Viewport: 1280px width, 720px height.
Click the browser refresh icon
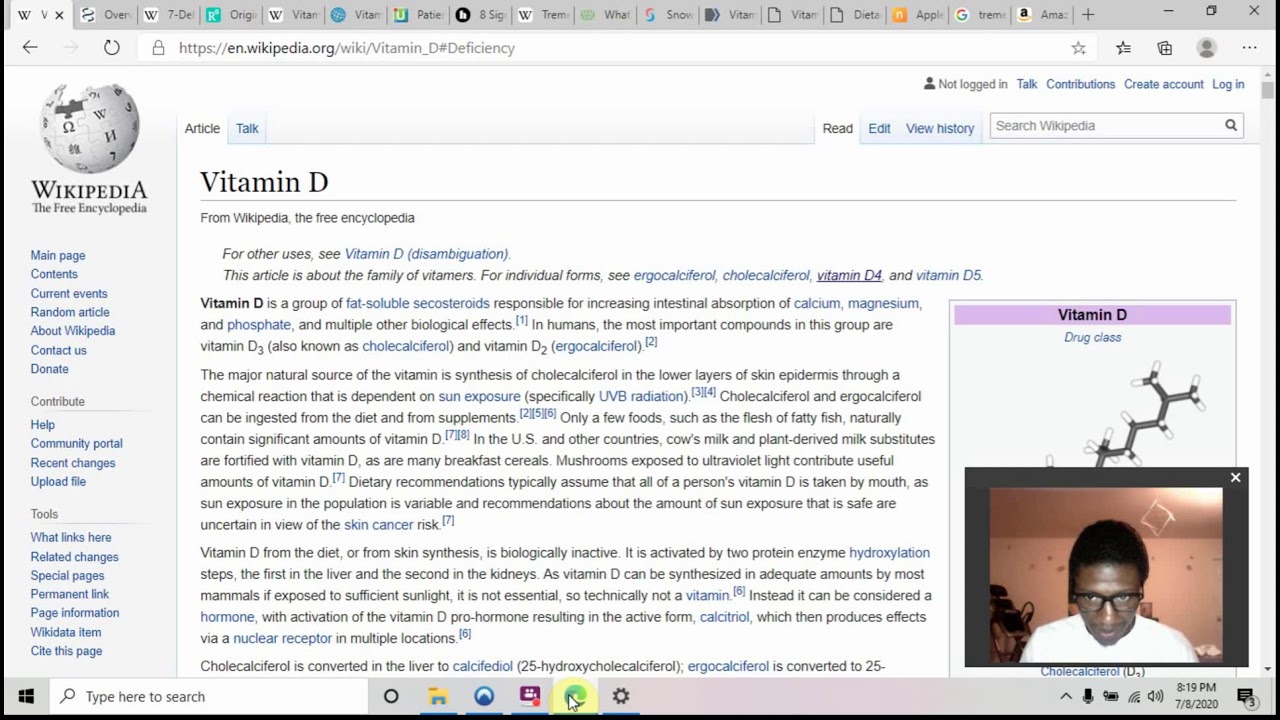coord(112,47)
